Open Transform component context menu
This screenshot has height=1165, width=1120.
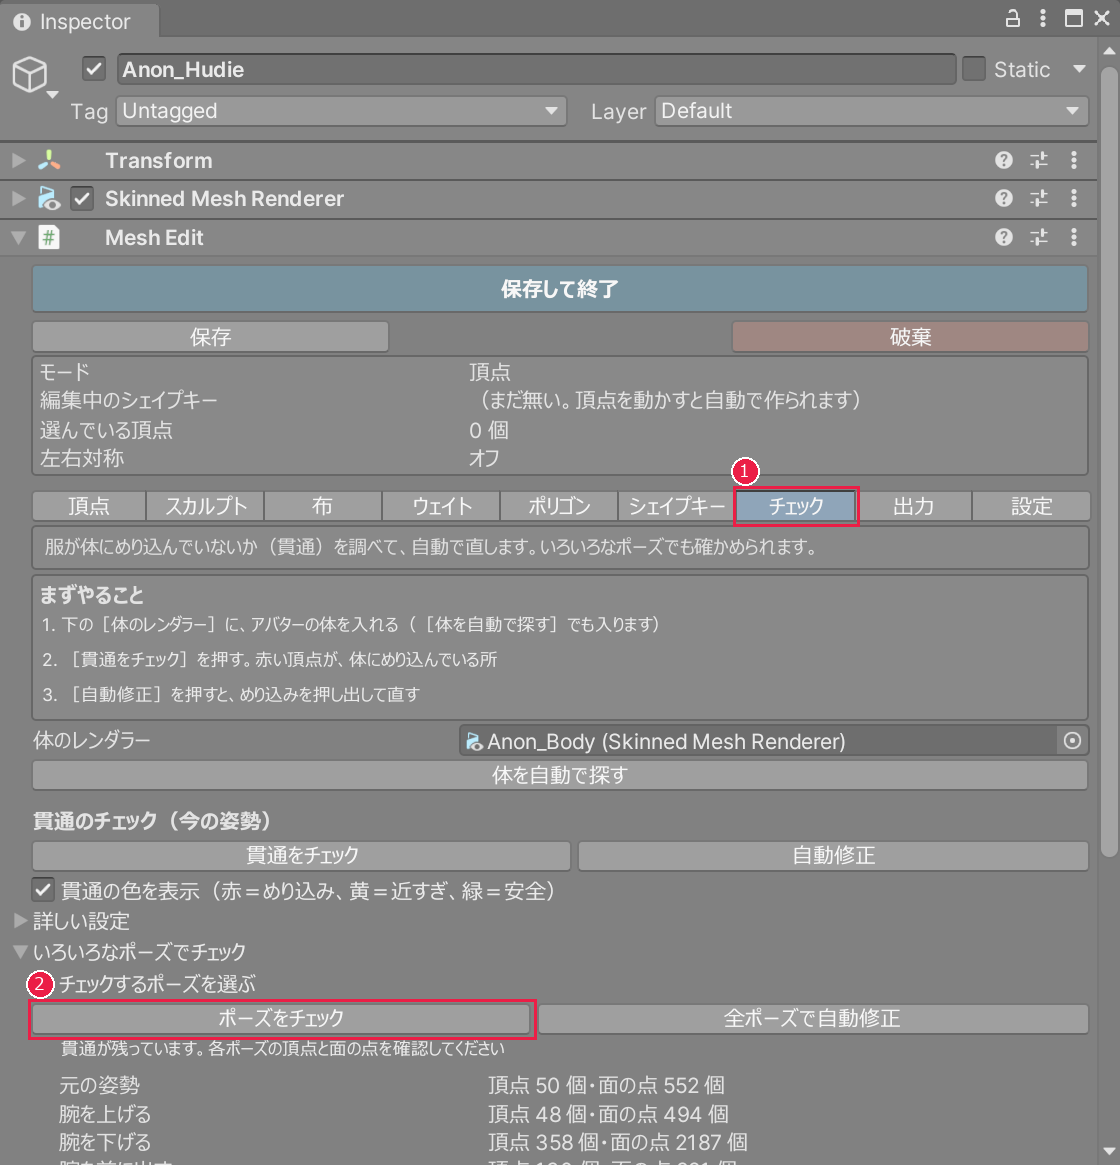pos(1074,160)
